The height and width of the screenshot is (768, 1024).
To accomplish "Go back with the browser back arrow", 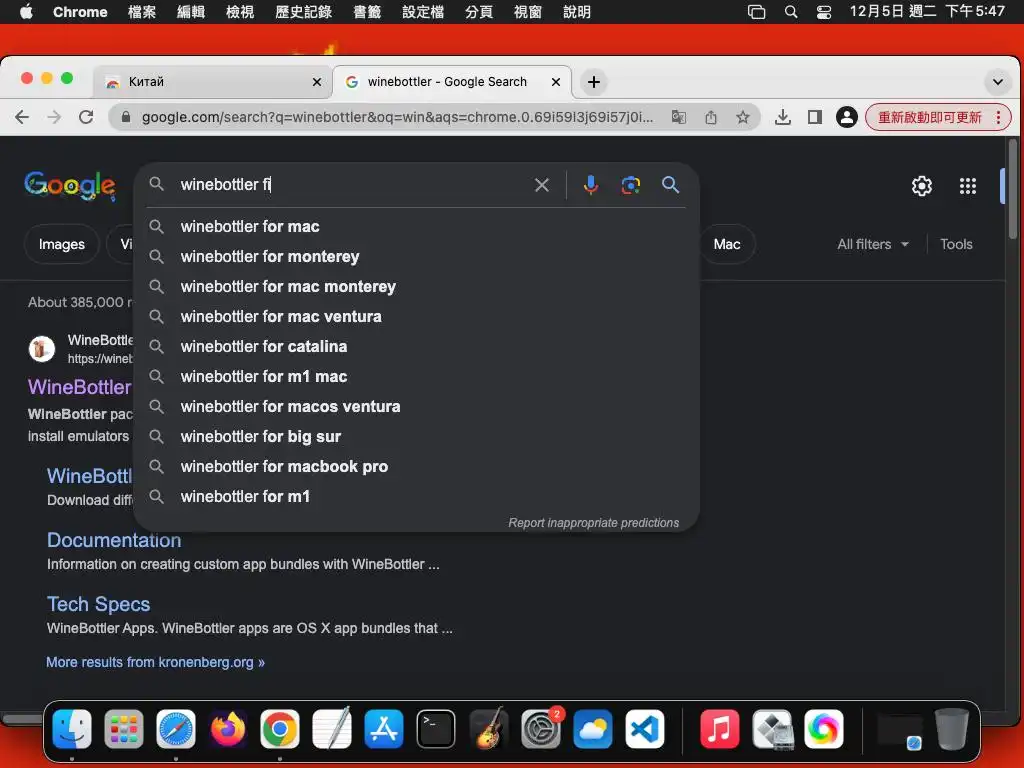I will [x=22, y=117].
